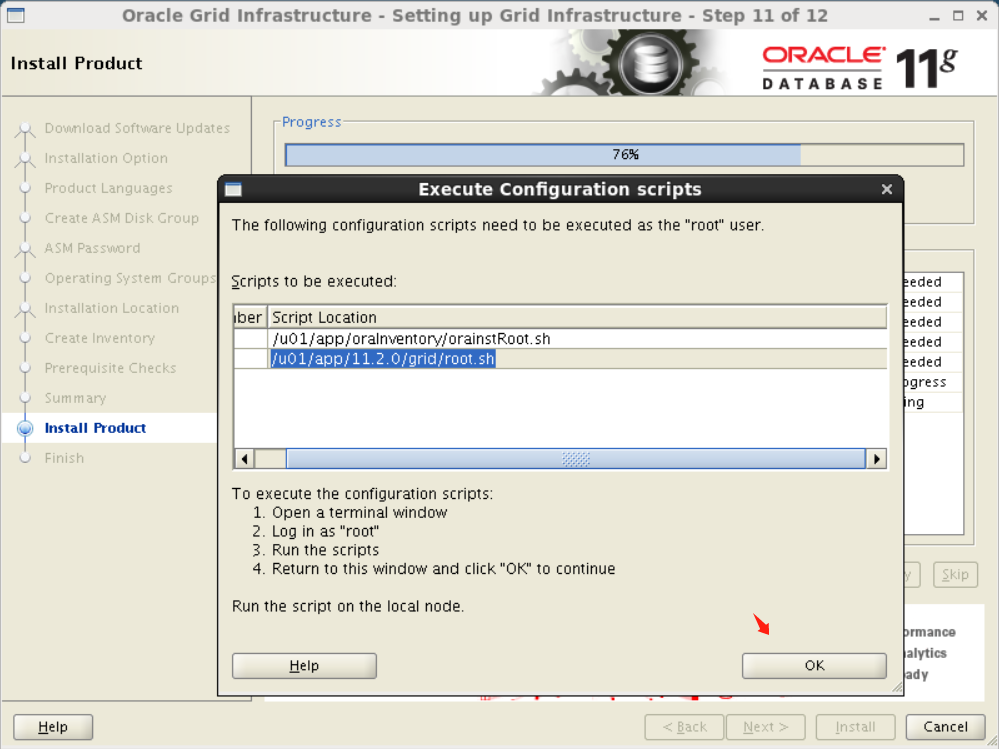999x749 pixels.
Task: Cancel the Grid Infrastructure installation
Action: pos(944,727)
